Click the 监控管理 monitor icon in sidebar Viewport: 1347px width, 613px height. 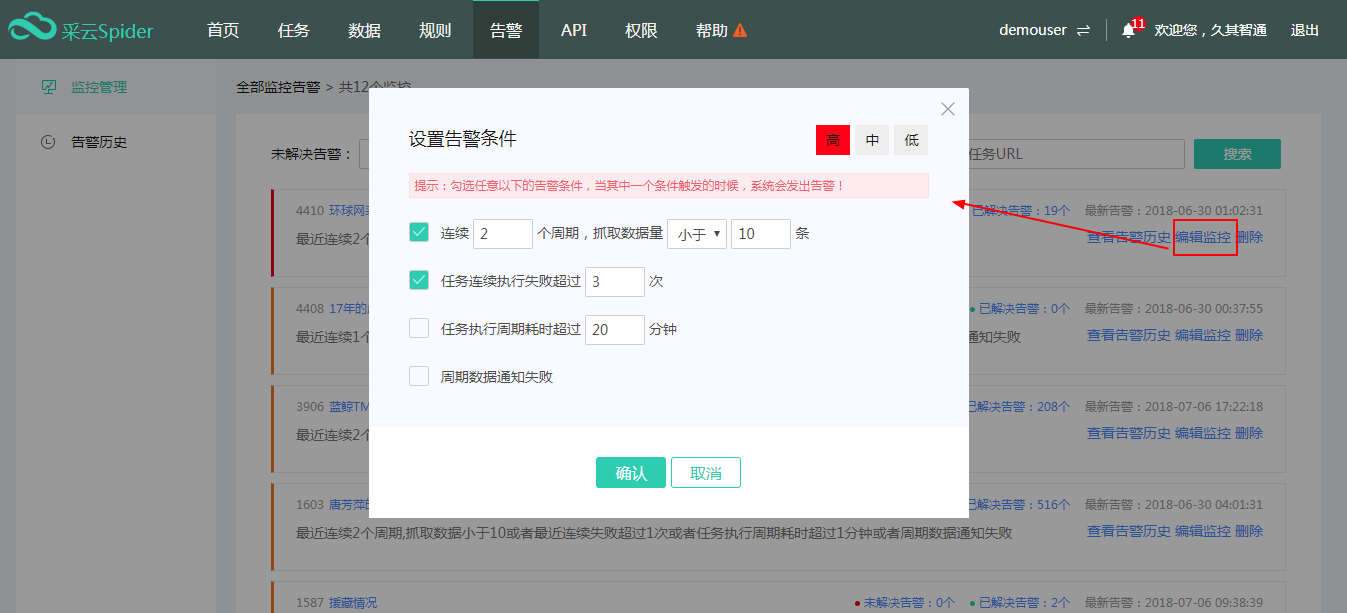pyautogui.click(x=48, y=87)
